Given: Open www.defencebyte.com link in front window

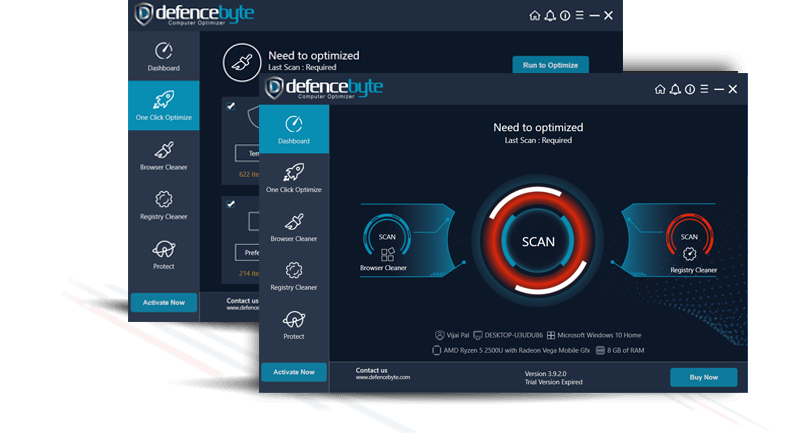Looking at the screenshot, I should point(383,377).
